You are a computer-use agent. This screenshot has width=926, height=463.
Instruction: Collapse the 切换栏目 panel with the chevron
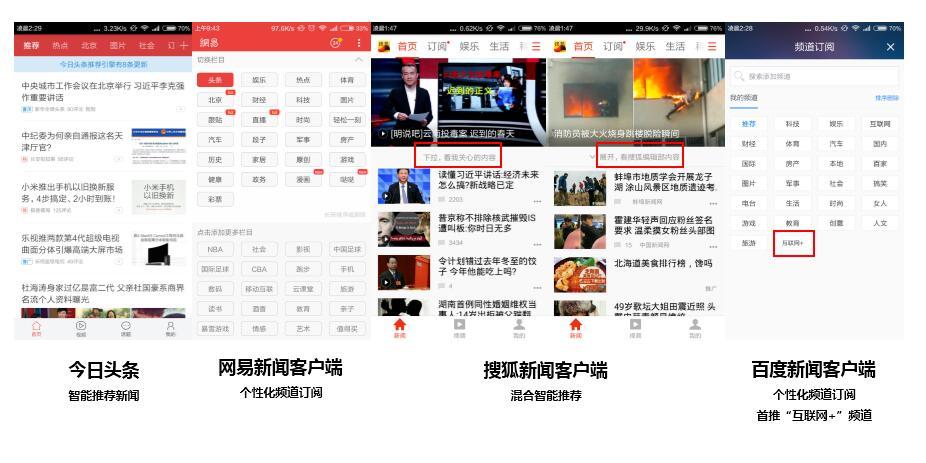point(360,60)
